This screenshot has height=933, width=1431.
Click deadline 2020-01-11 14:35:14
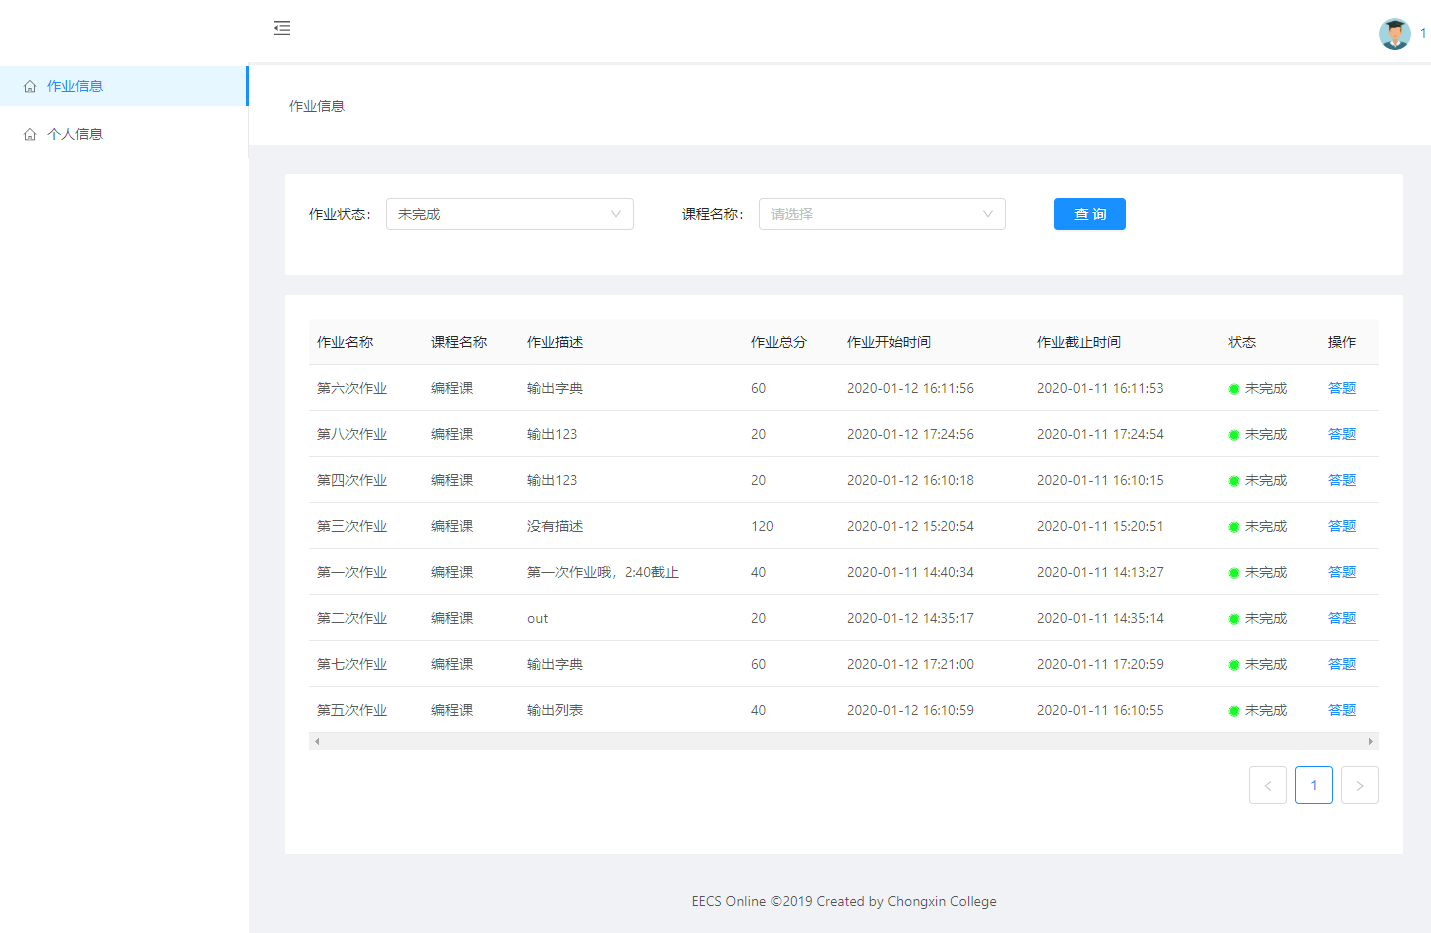pyautogui.click(x=1100, y=618)
